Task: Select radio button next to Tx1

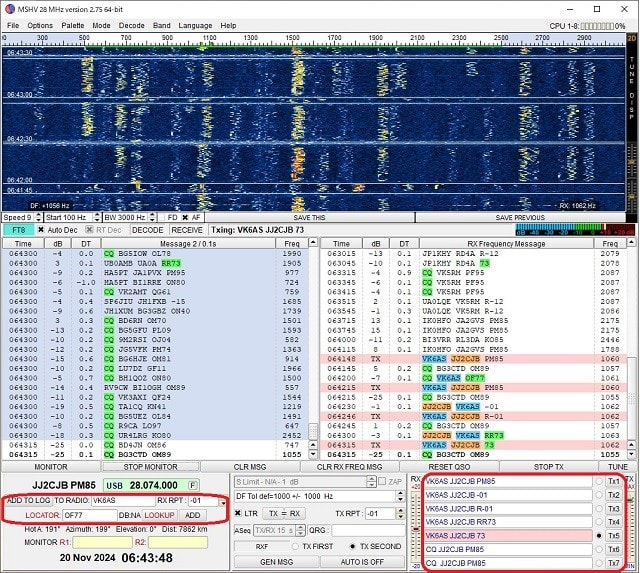Action: click(x=599, y=482)
